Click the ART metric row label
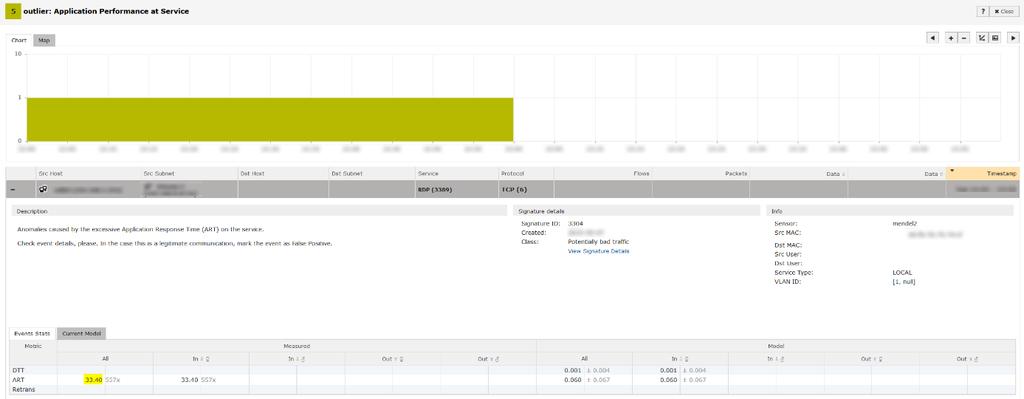The width and height of the screenshot is (1024, 399). pyautogui.click(x=18, y=379)
